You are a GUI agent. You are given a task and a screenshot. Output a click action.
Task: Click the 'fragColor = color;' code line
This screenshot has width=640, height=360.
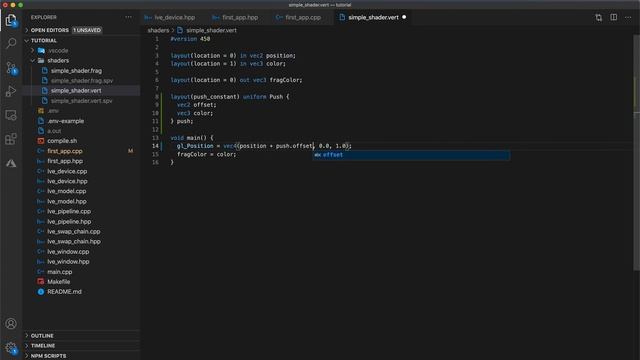(x=207, y=154)
